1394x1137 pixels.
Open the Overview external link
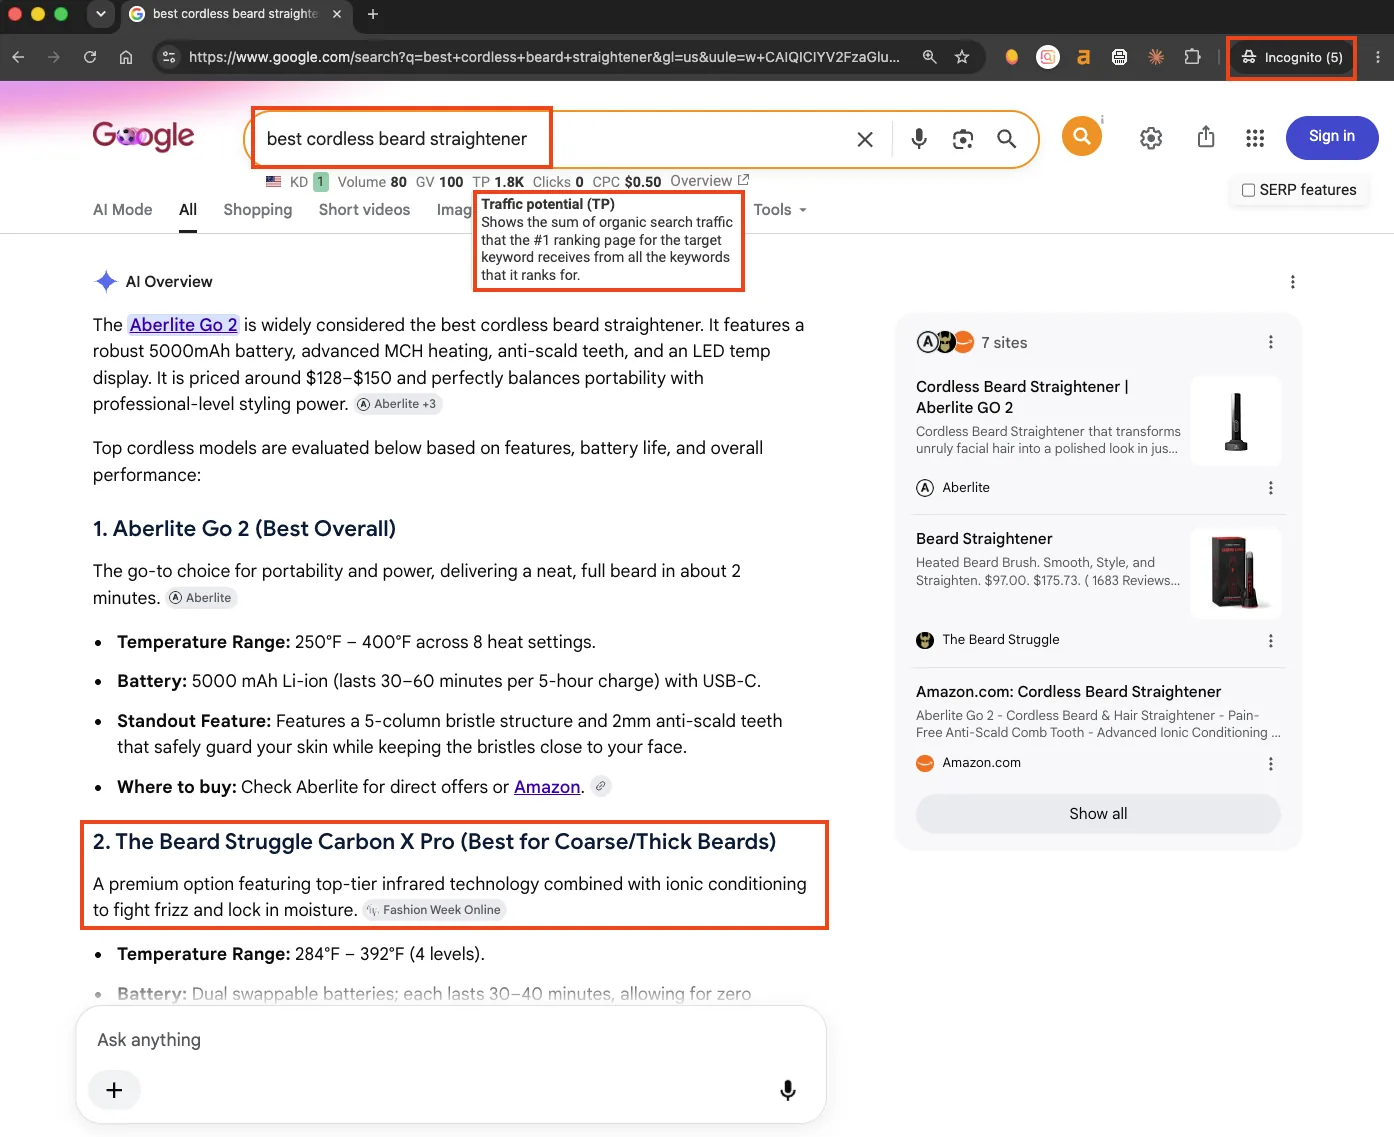coord(709,181)
